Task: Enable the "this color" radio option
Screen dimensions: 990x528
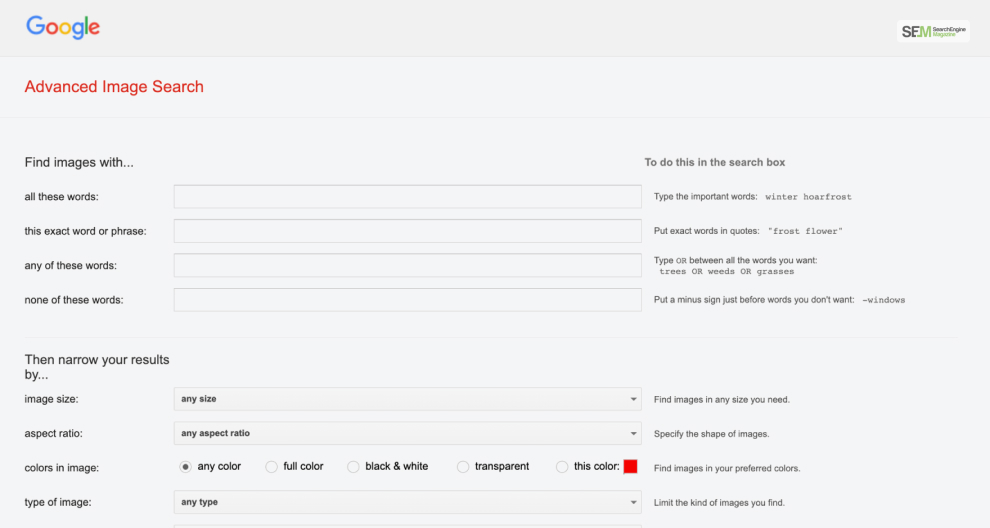Action: (562, 467)
